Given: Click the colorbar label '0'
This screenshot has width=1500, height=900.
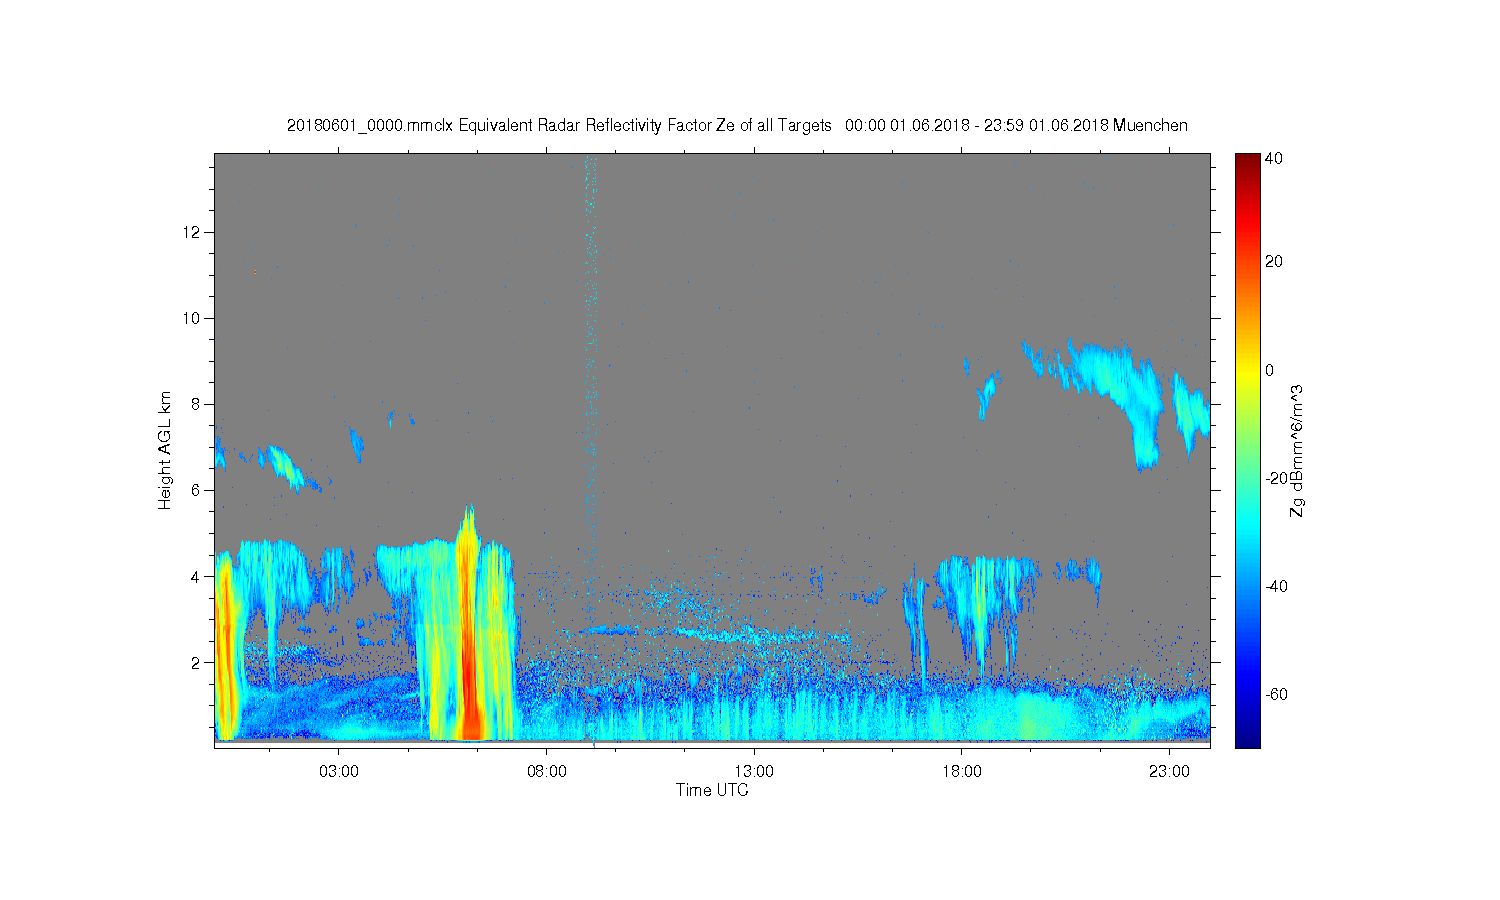Looking at the screenshot, I should (1270, 370).
